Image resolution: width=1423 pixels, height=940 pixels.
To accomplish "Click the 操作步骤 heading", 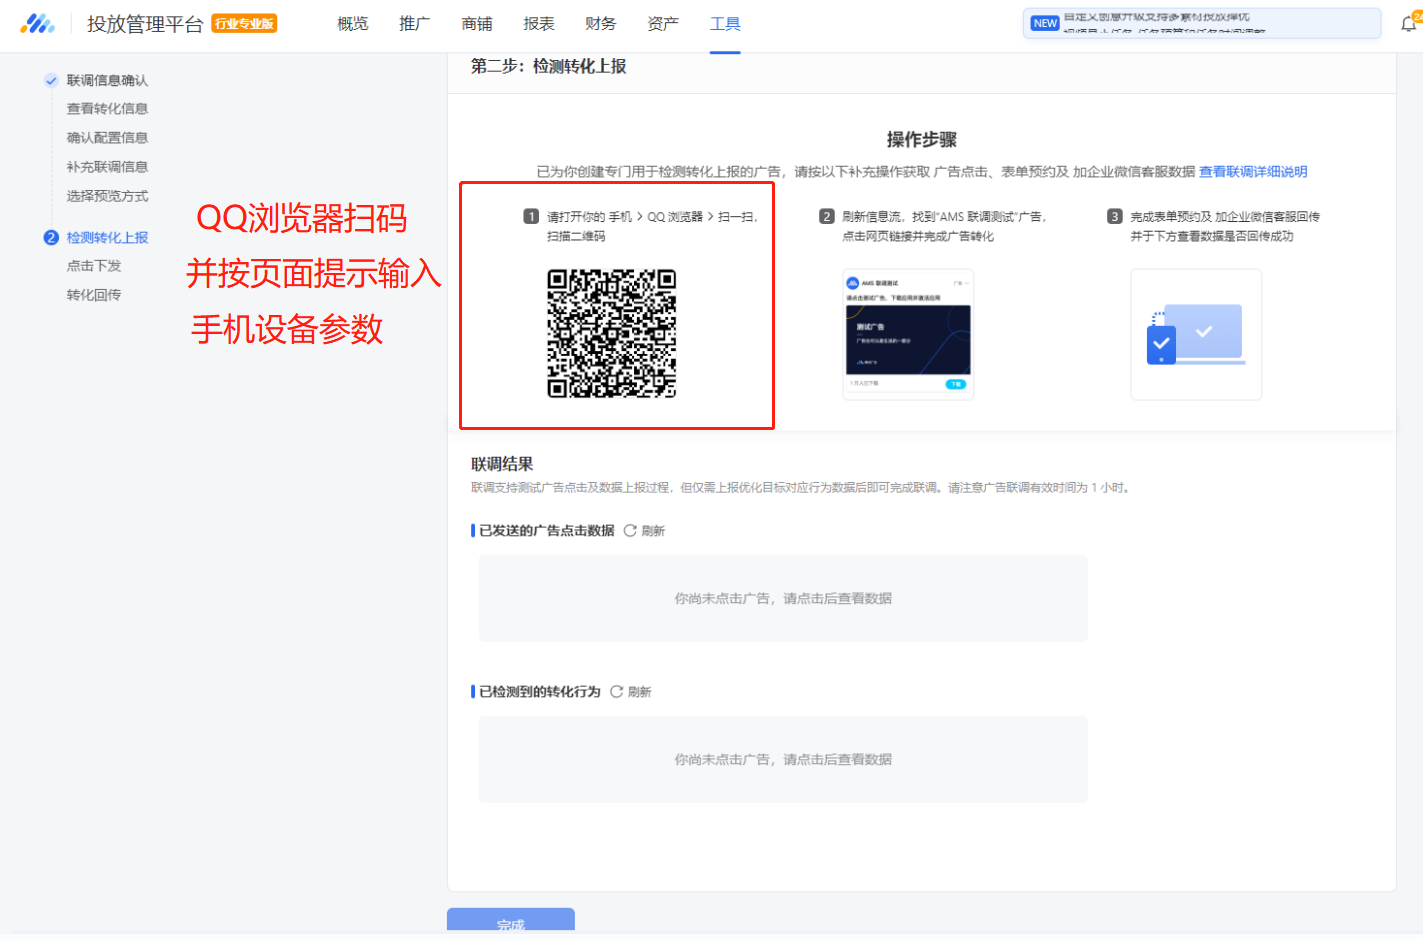I will [922, 140].
